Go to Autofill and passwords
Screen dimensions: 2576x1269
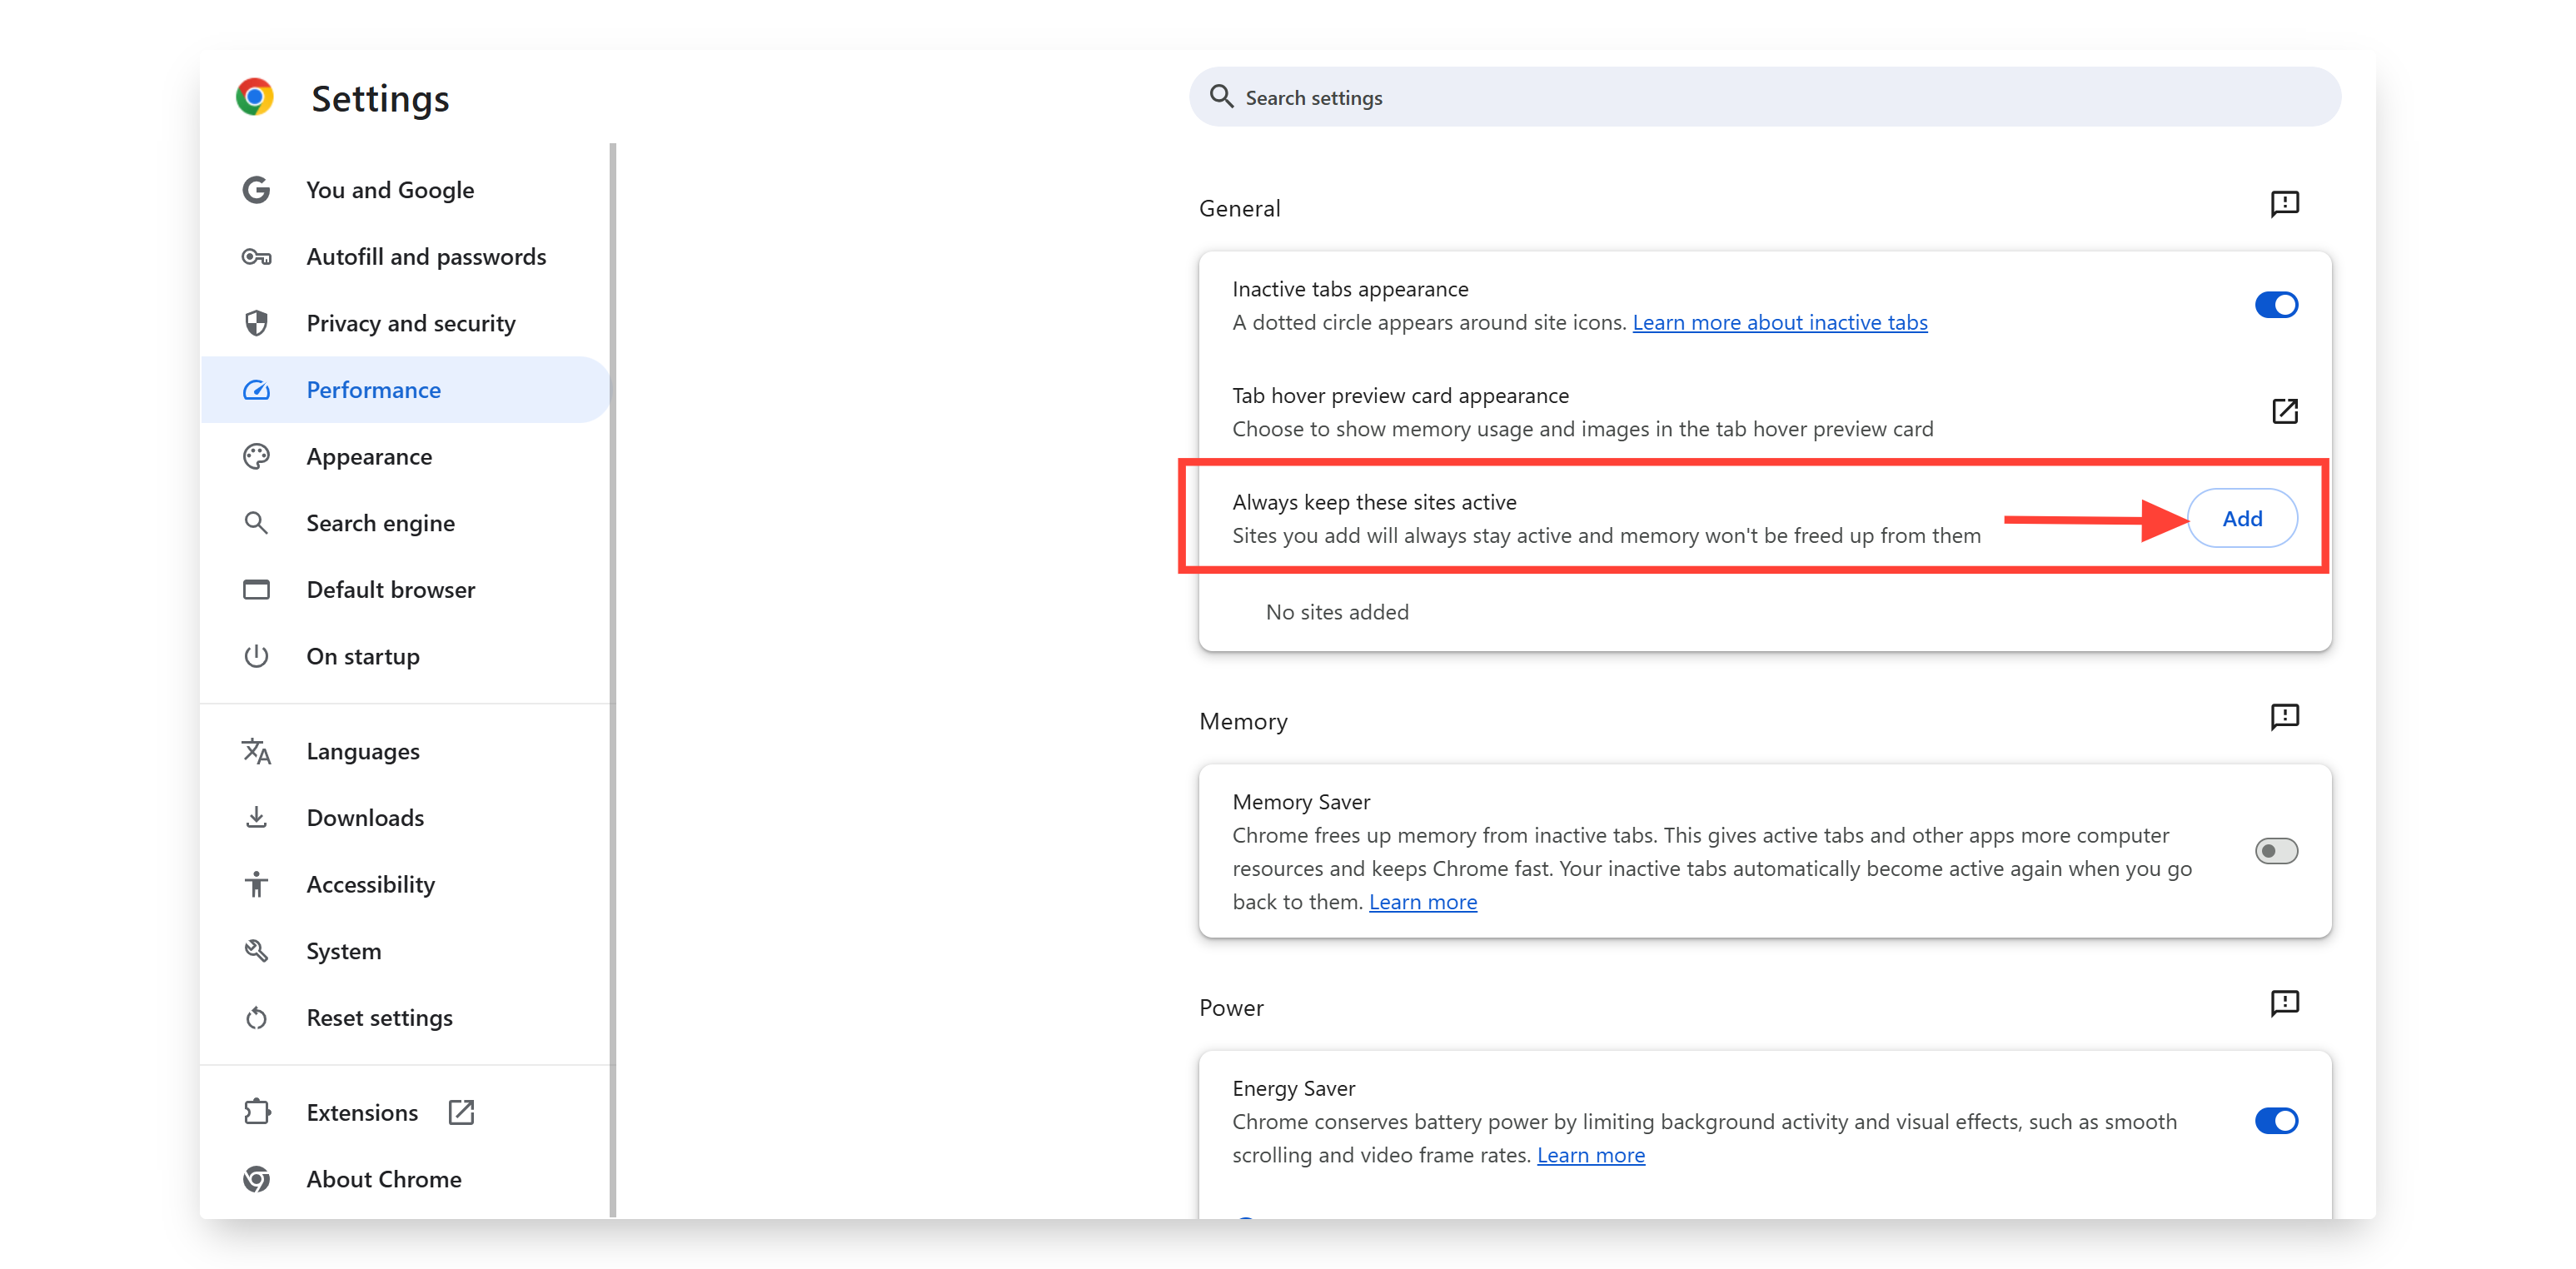pos(405,257)
